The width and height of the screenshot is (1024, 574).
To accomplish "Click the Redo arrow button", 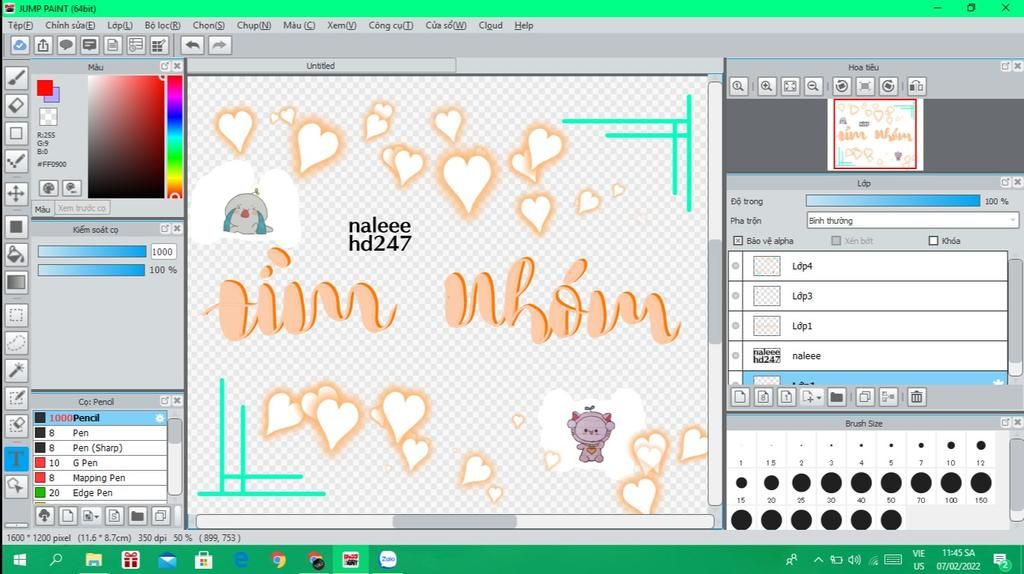I will tap(220, 45).
